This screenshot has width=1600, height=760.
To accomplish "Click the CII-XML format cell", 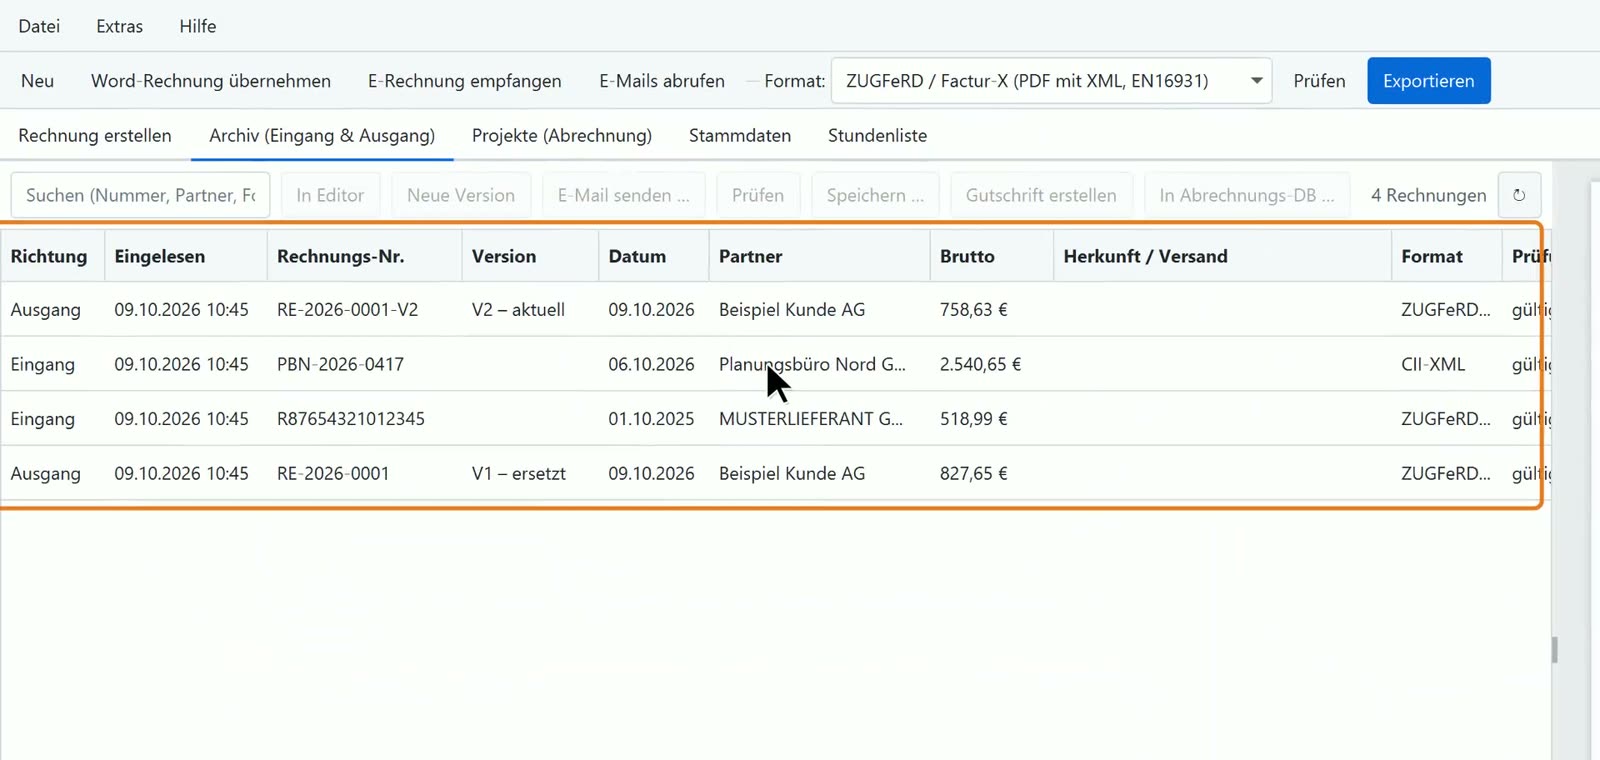I will (x=1433, y=364).
